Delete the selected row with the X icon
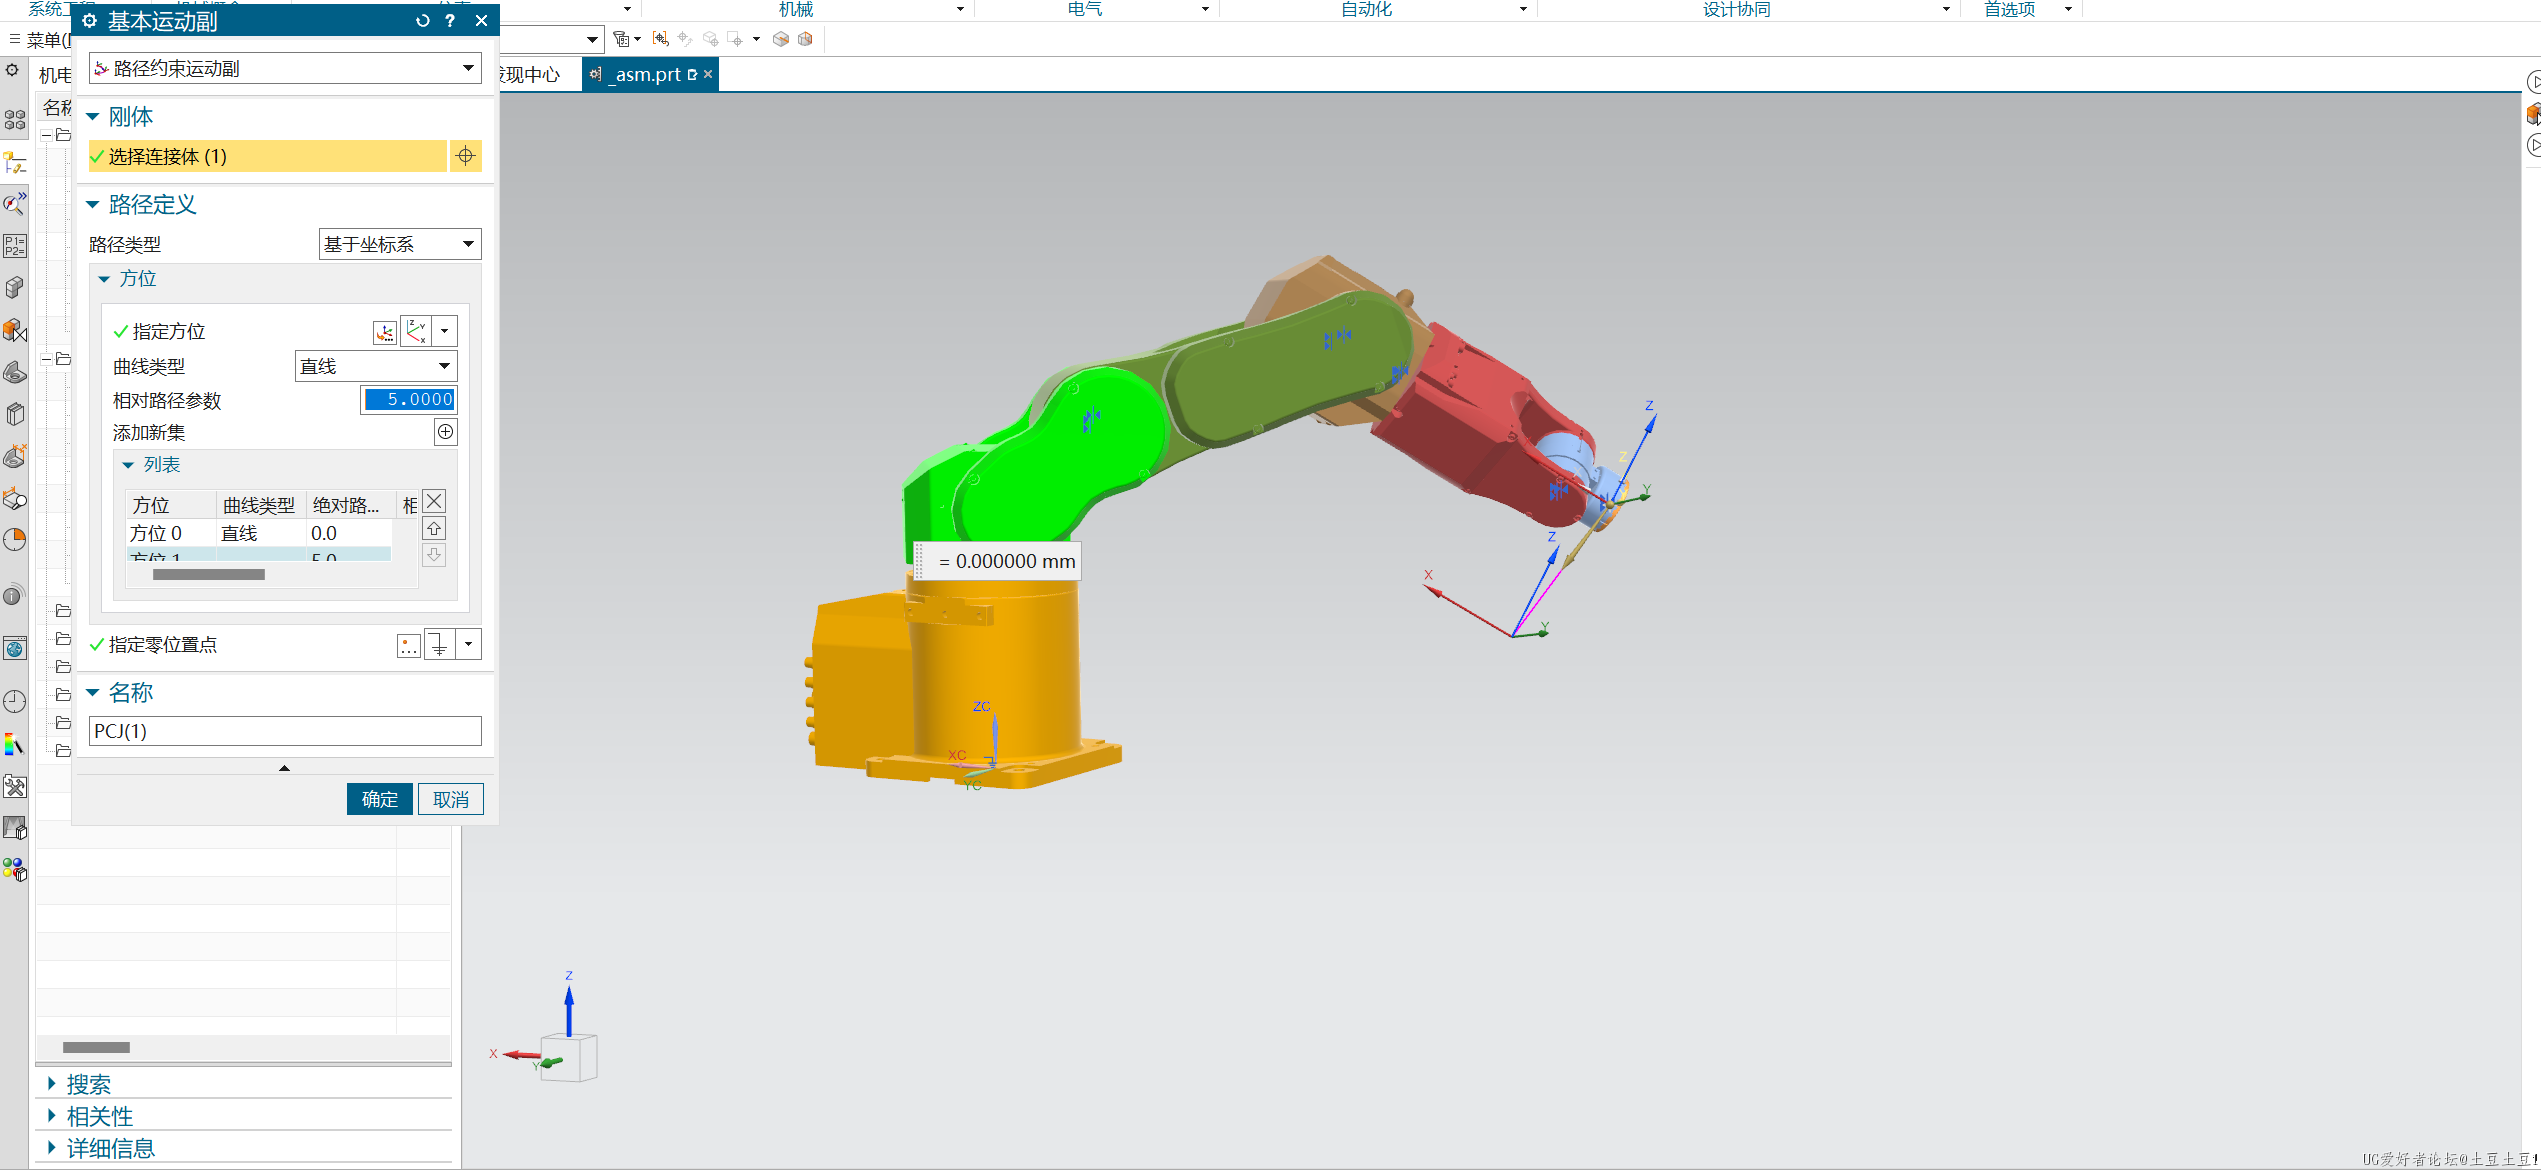Screen dimensions: 2541x1171 click(x=434, y=501)
